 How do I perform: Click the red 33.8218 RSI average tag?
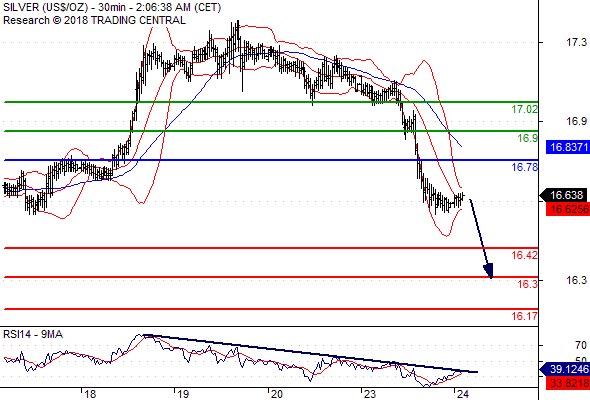pos(568,383)
